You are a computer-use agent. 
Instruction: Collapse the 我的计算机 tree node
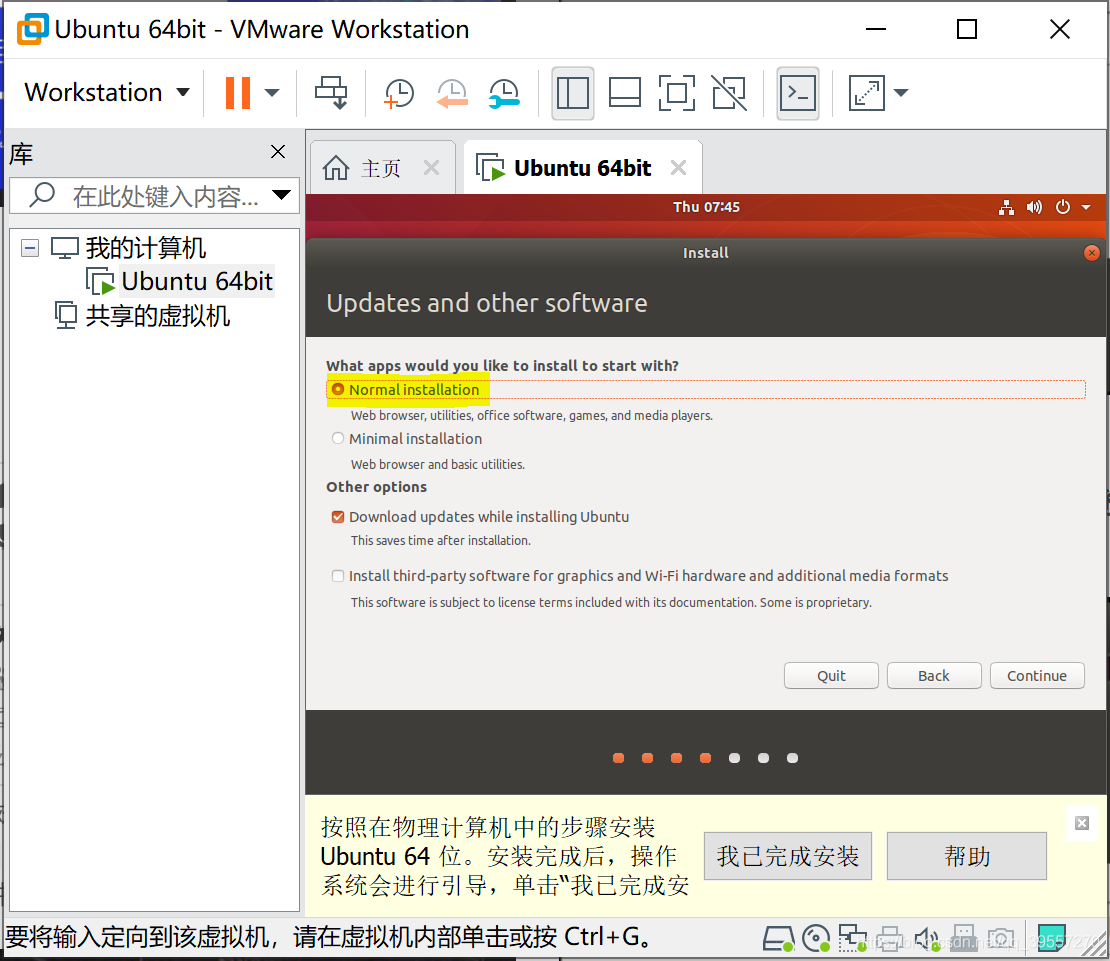[x=30, y=248]
